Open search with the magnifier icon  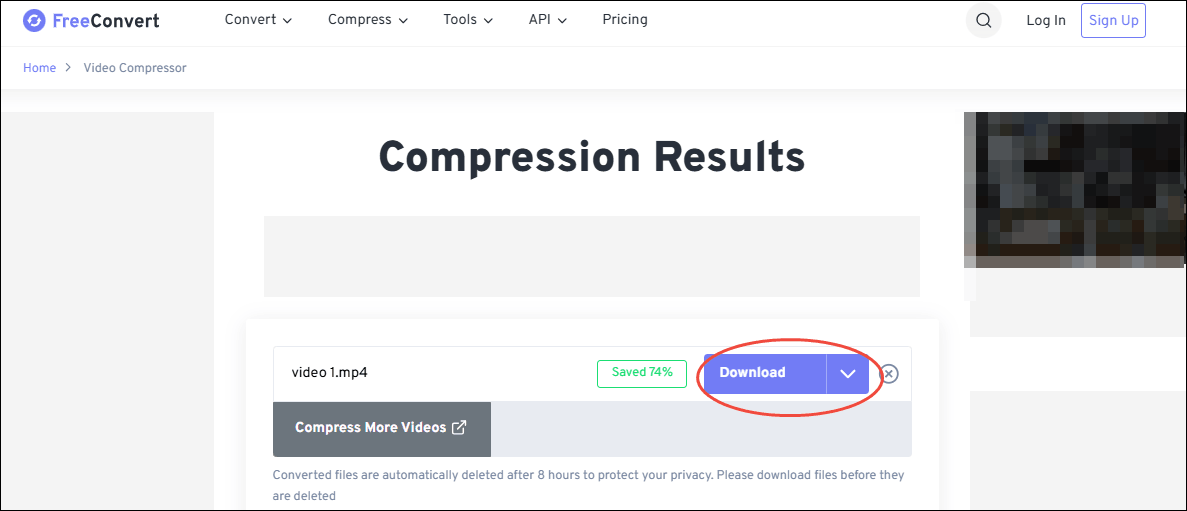point(984,21)
